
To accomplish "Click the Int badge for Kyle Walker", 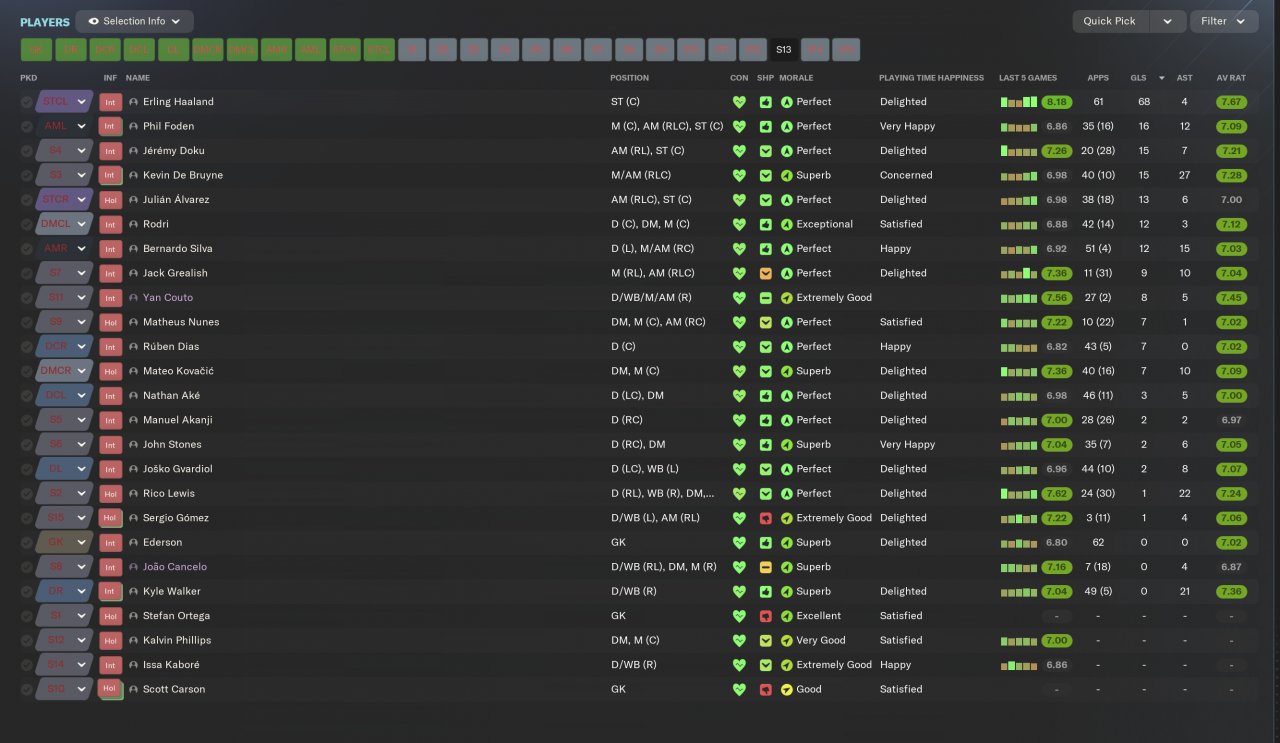I will 110,592.
